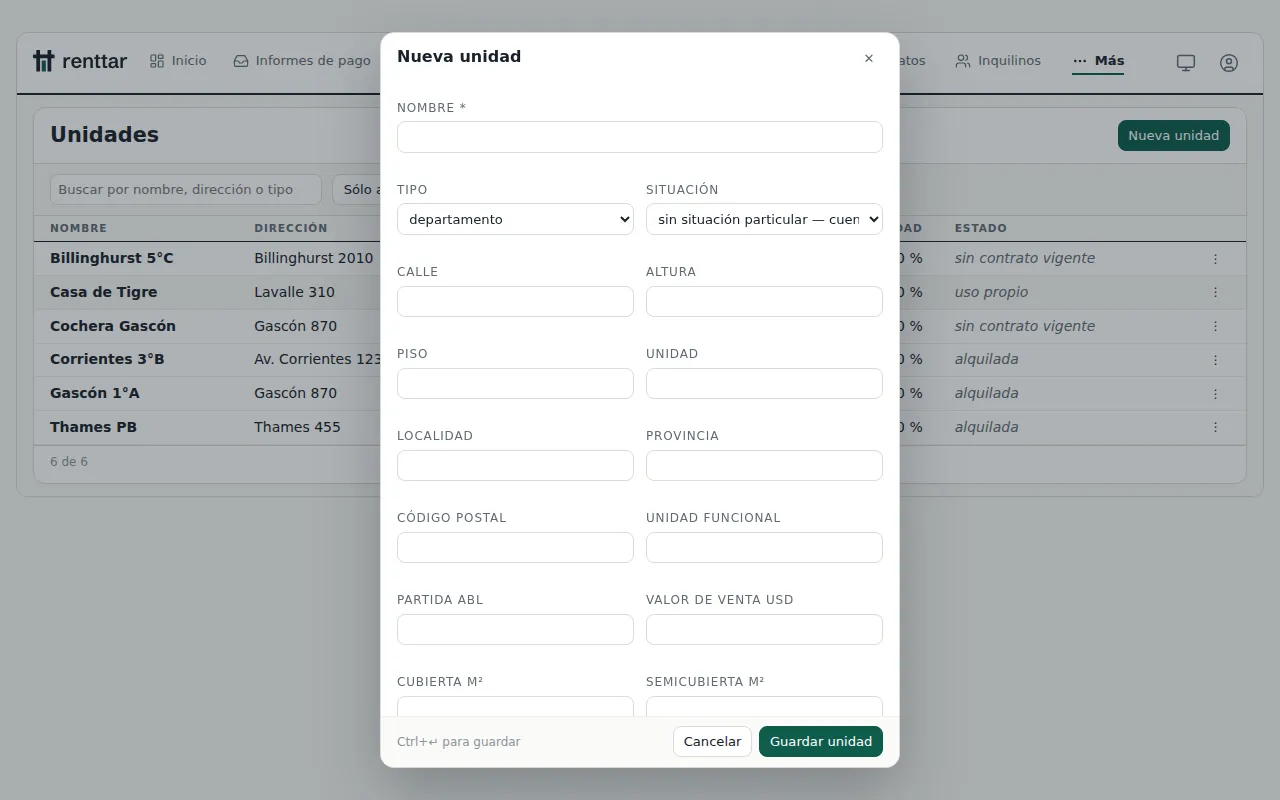This screenshot has height=800, width=1280.
Task: Focus the Partida ABL field
Action: coord(515,629)
